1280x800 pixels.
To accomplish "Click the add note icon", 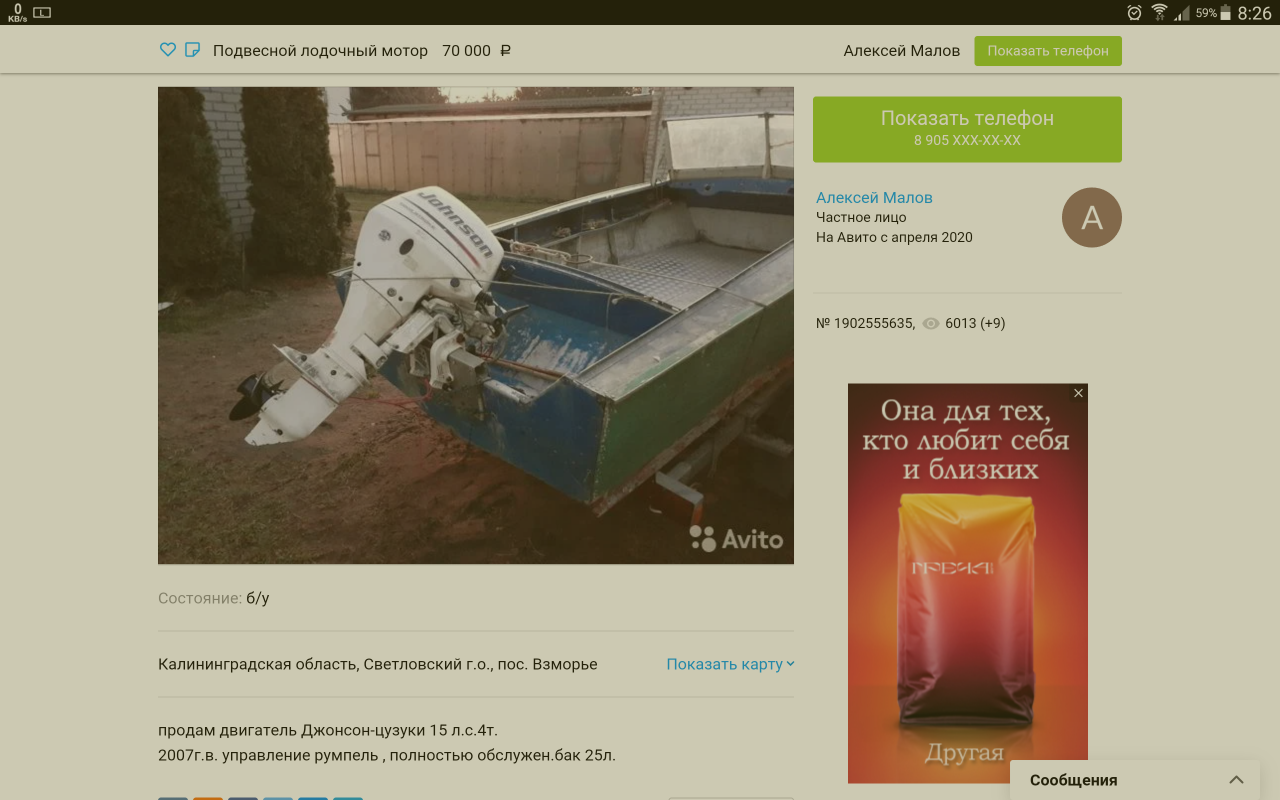I will coord(193,50).
